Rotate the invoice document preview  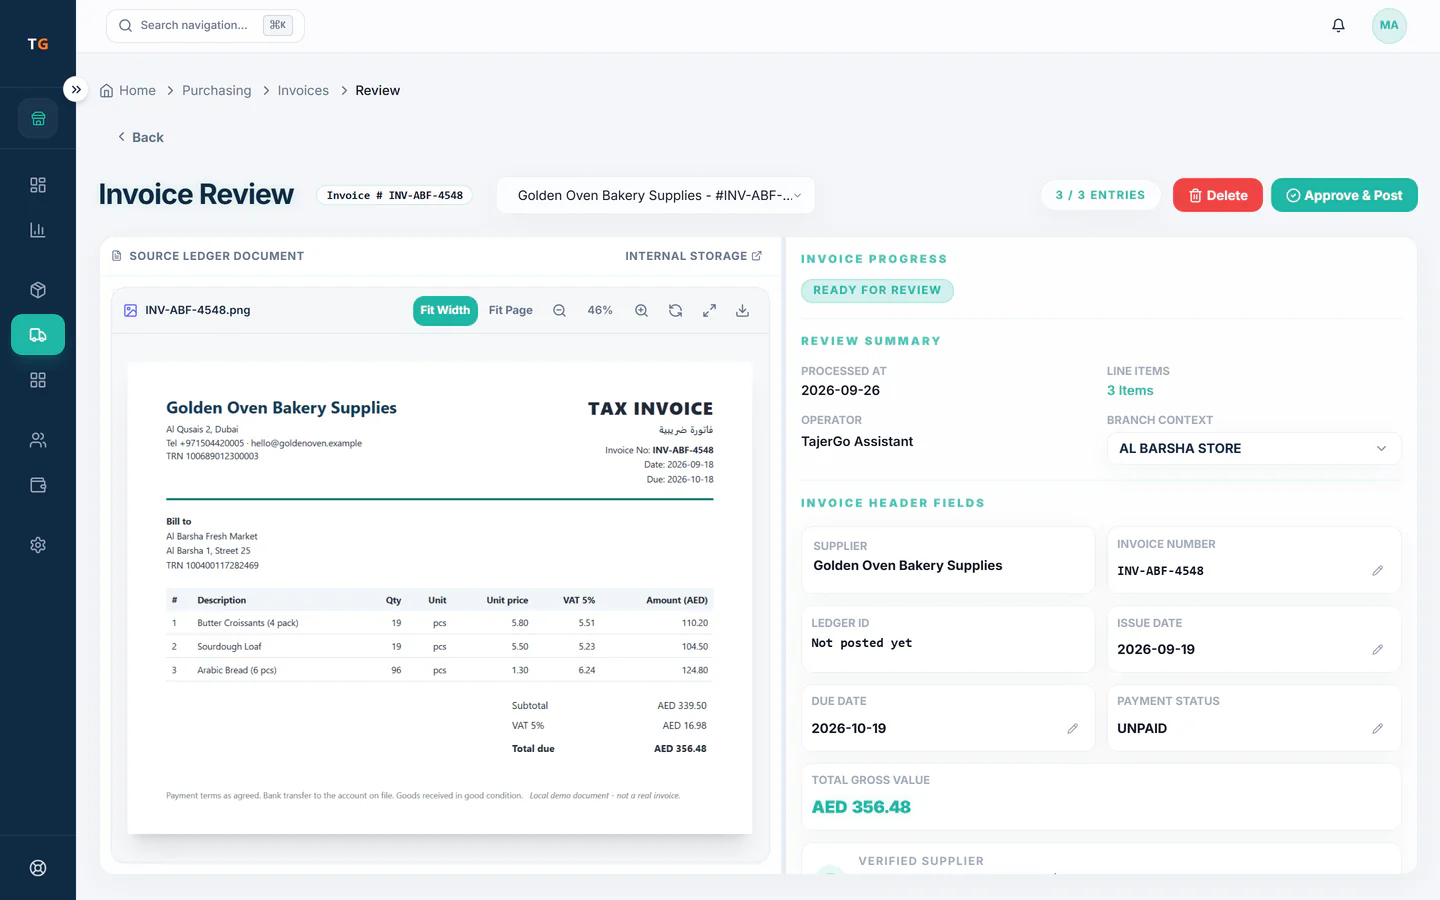coord(675,311)
